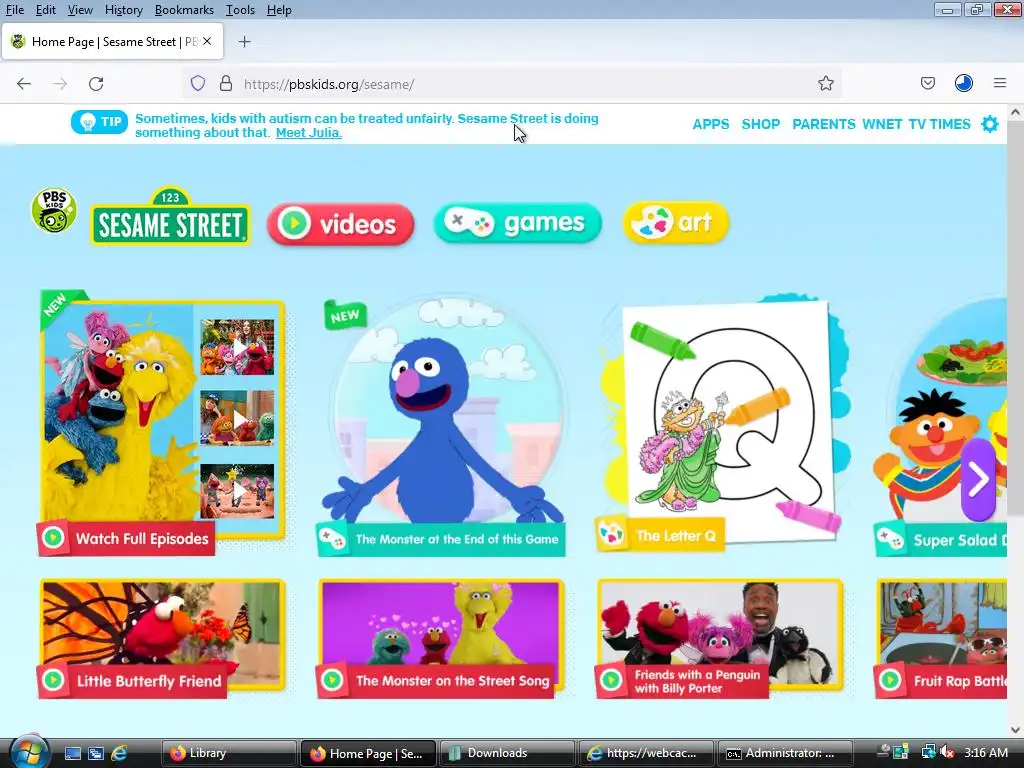Click the red videos button
The image size is (1024, 768).
(340, 224)
